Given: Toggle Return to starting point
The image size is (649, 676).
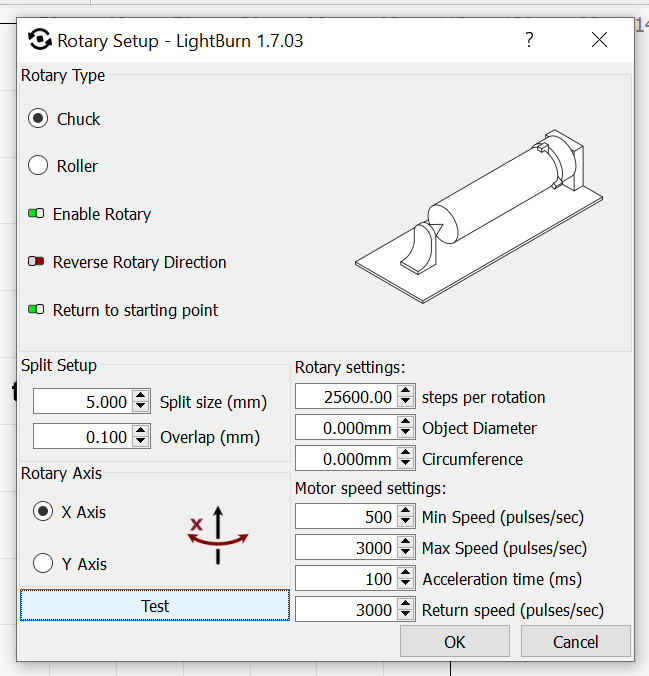Looking at the screenshot, I should click(x=36, y=310).
